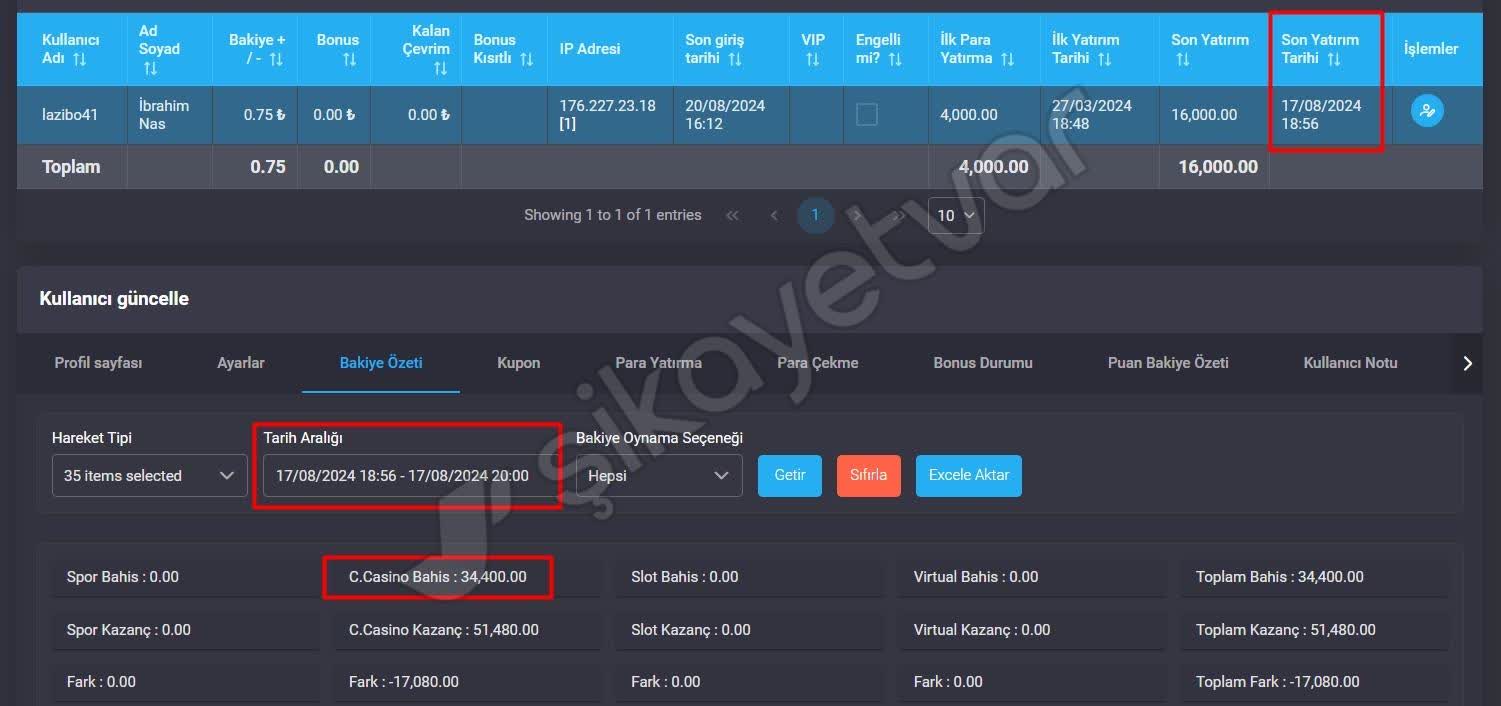Export results with Excele Aktar
This screenshot has height=706, width=1501.
pyautogui.click(x=968, y=475)
